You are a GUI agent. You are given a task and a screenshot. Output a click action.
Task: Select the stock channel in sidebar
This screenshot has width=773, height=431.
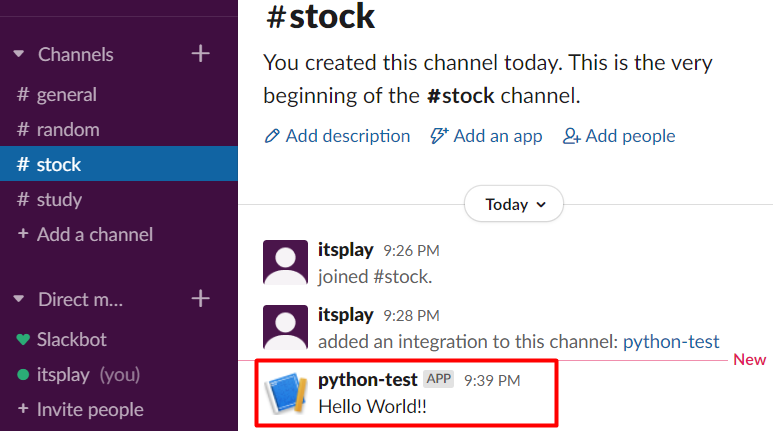119,164
